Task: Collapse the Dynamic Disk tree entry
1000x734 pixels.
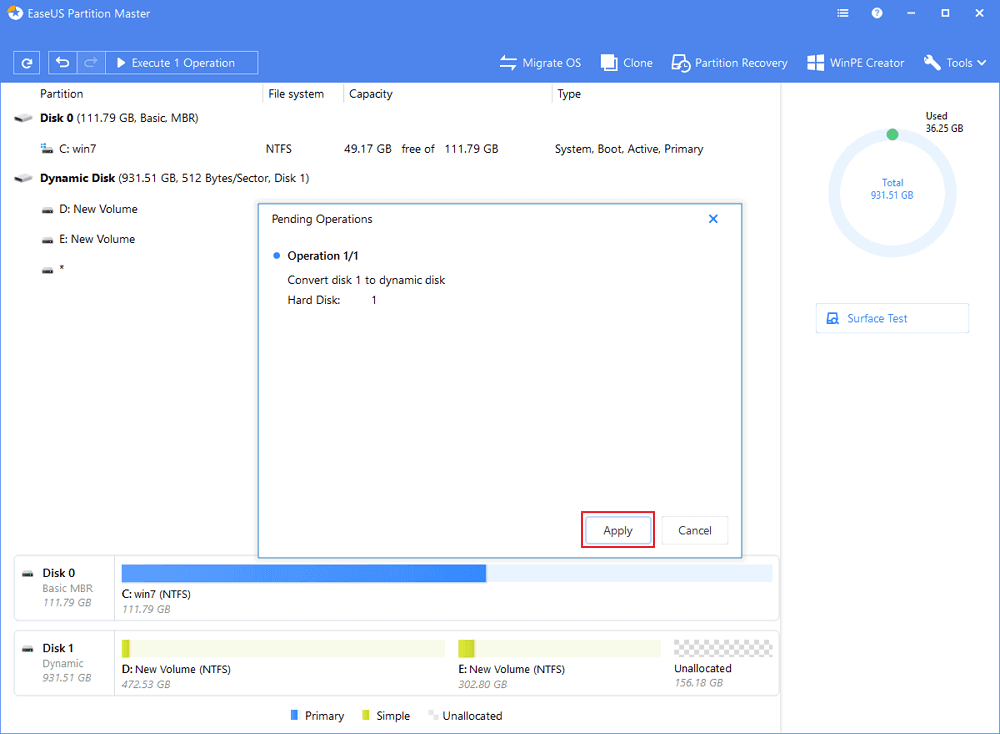Action: click(x=22, y=178)
